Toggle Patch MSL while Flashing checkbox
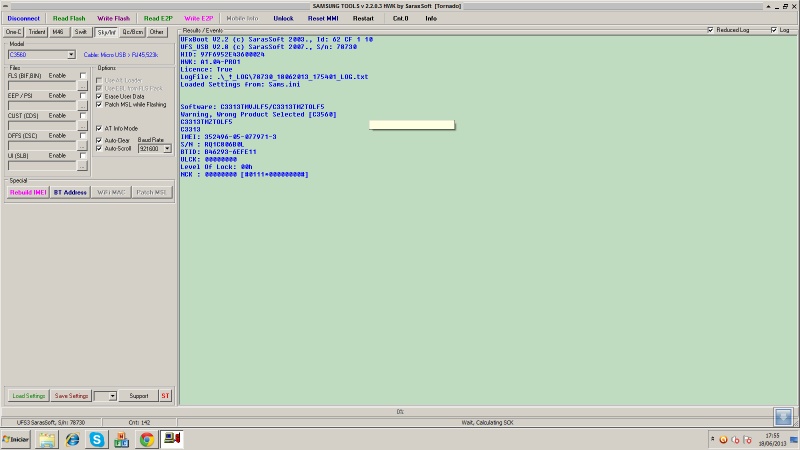The image size is (800, 450). pos(99,105)
